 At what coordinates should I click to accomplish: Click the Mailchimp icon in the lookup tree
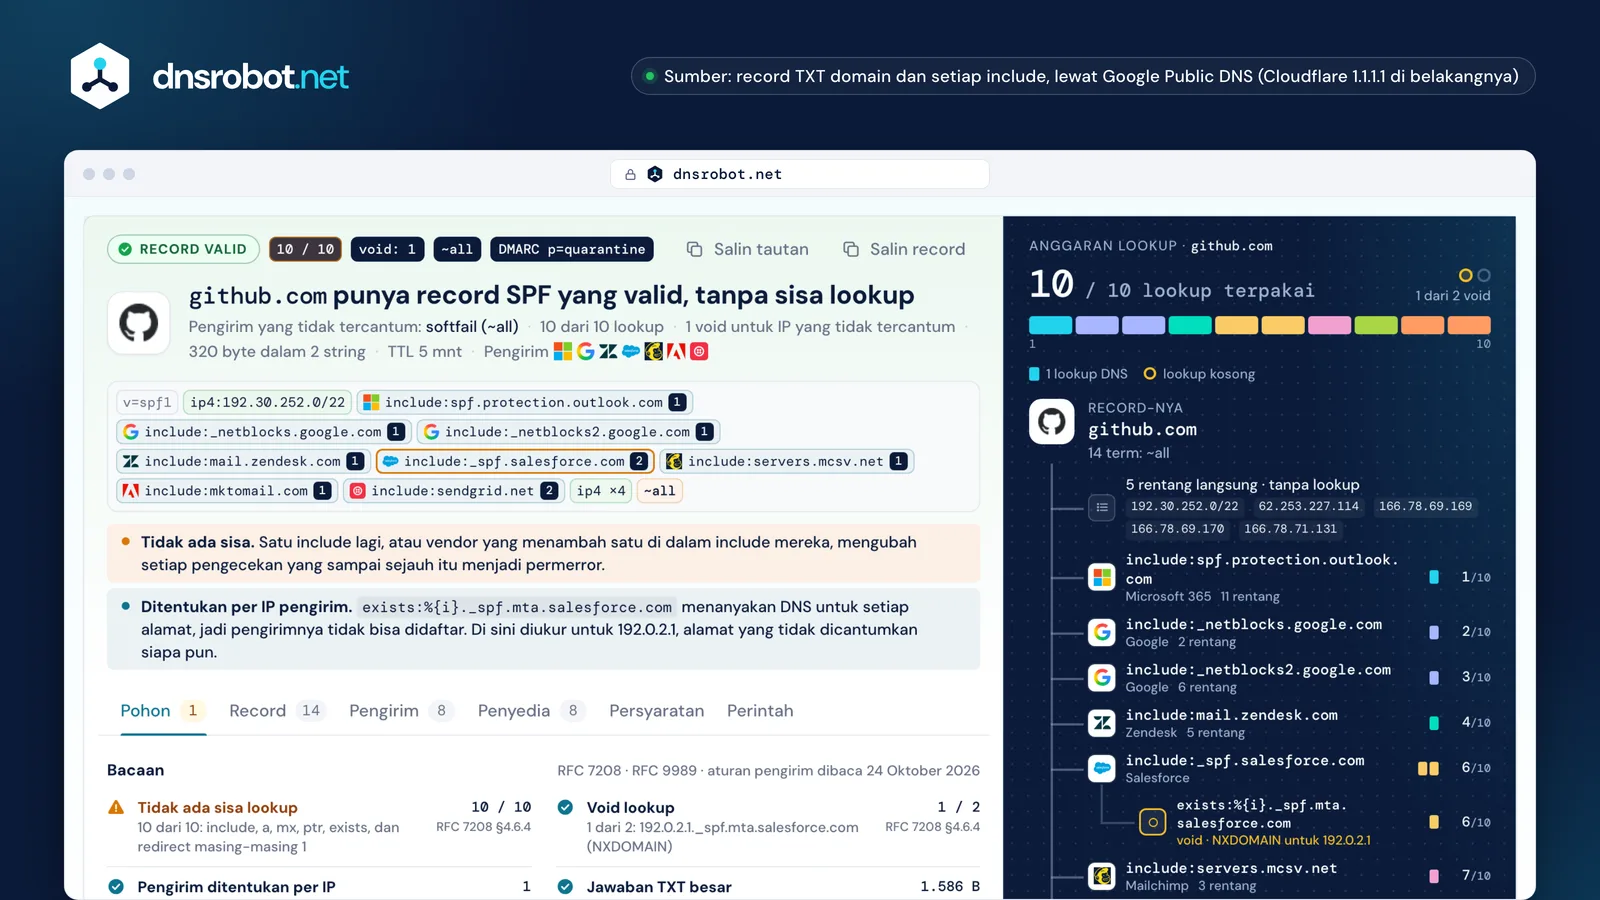click(x=1102, y=876)
